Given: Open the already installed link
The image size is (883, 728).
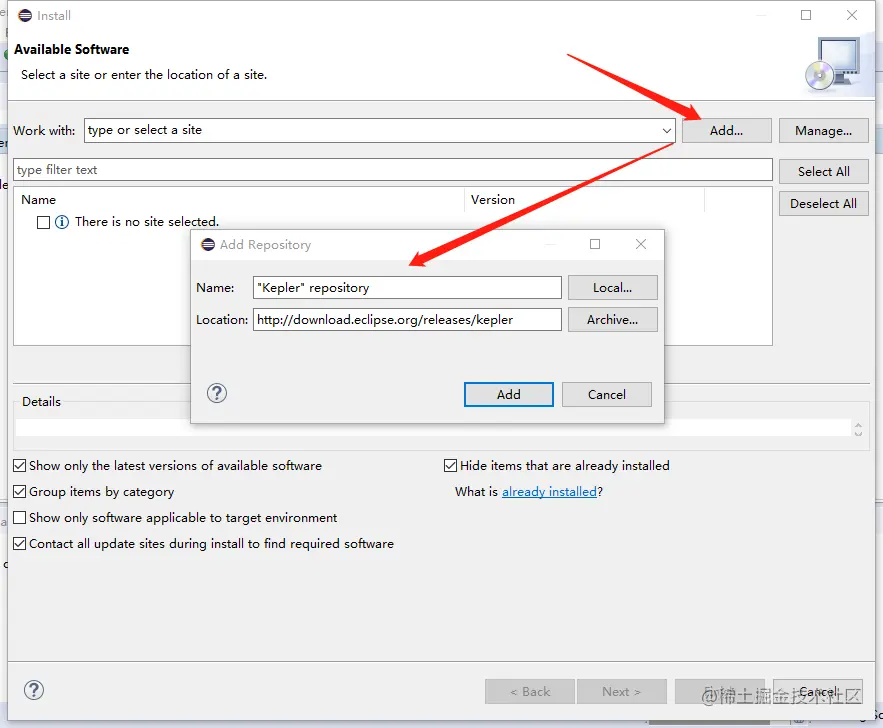Looking at the screenshot, I should pyautogui.click(x=549, y=492).
